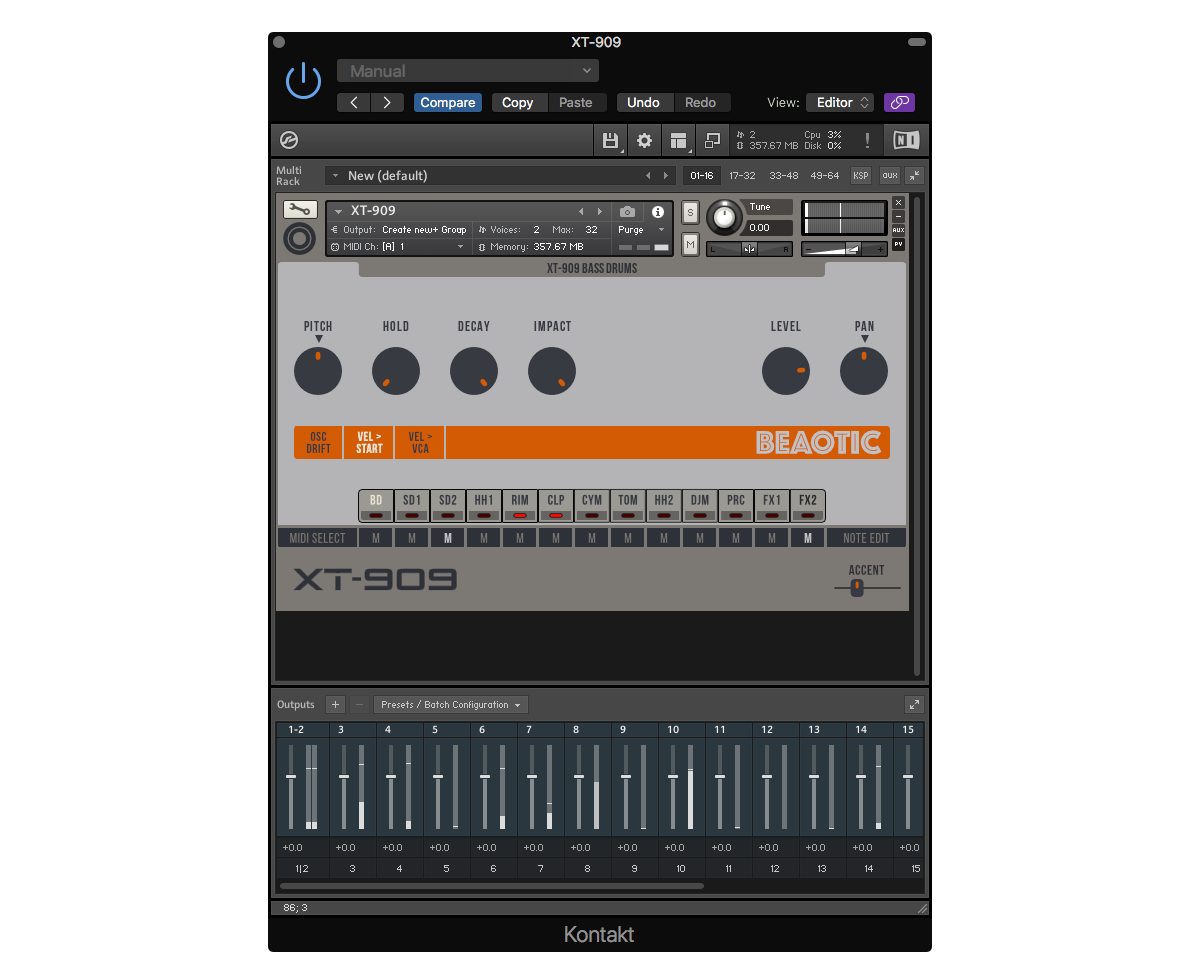Click the Native Instruments NI logo

906,140
